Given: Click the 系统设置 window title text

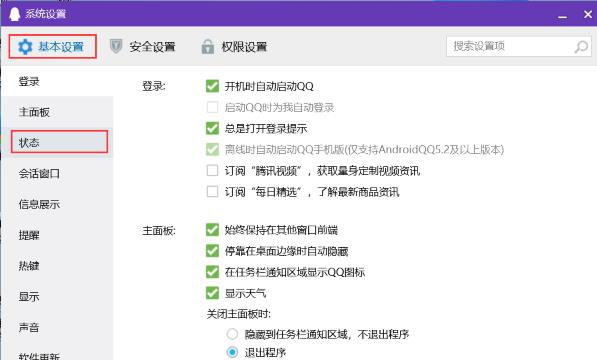Looking at the screenshot, I should tap(45, 14).
